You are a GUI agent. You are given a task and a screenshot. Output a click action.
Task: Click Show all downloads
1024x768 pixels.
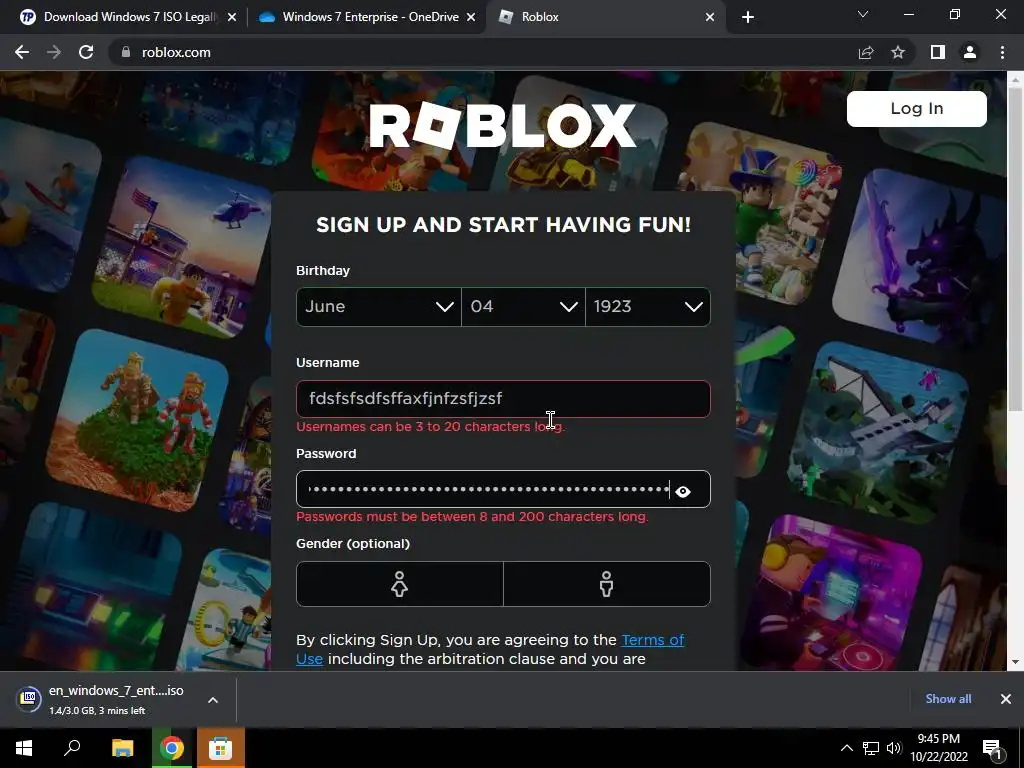pyautogui.click(x=948, y=699)
